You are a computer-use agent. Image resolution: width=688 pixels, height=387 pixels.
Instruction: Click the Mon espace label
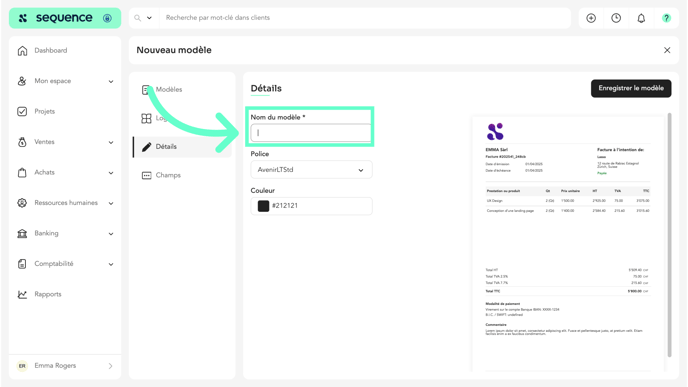pos(53,81)
